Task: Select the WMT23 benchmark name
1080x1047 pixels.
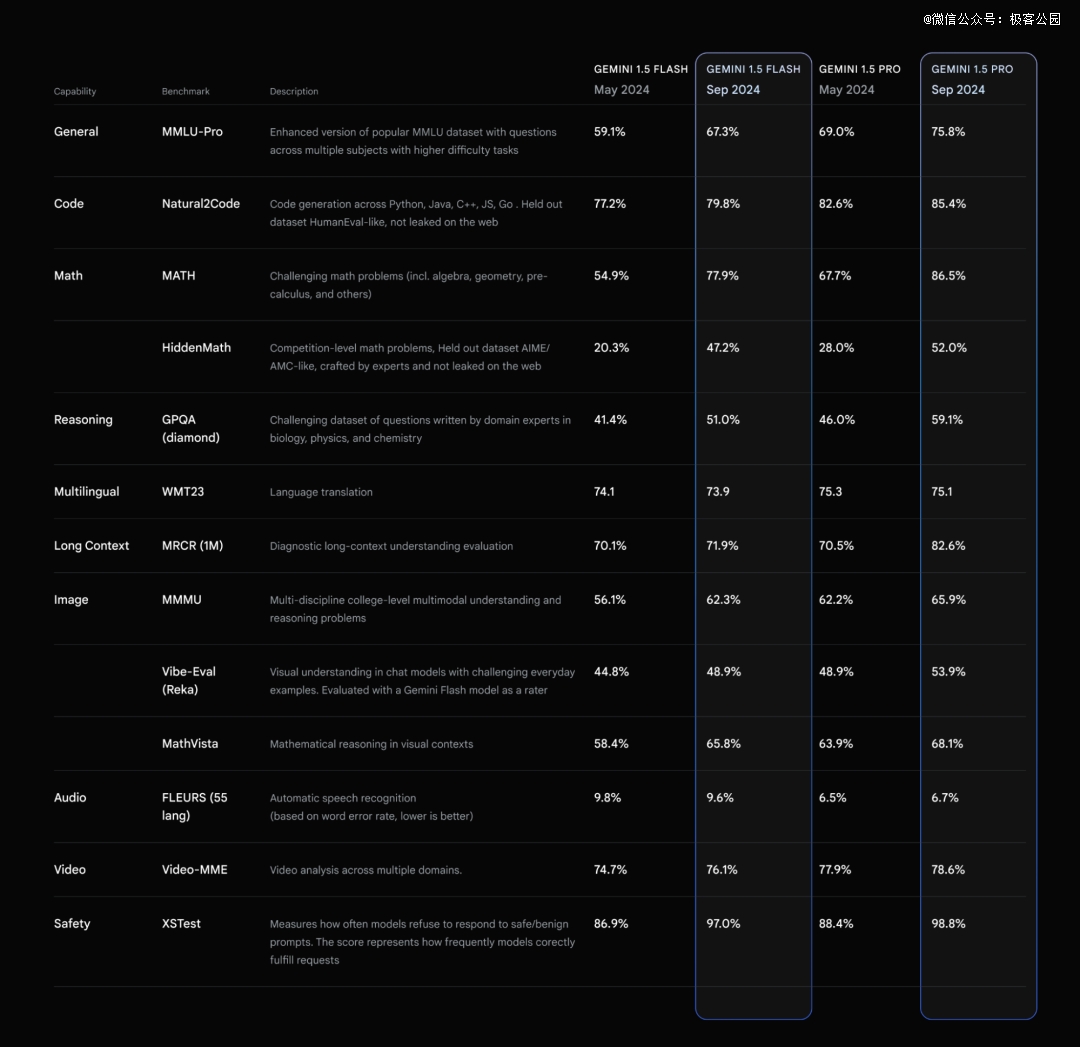Action: (183, 492)
